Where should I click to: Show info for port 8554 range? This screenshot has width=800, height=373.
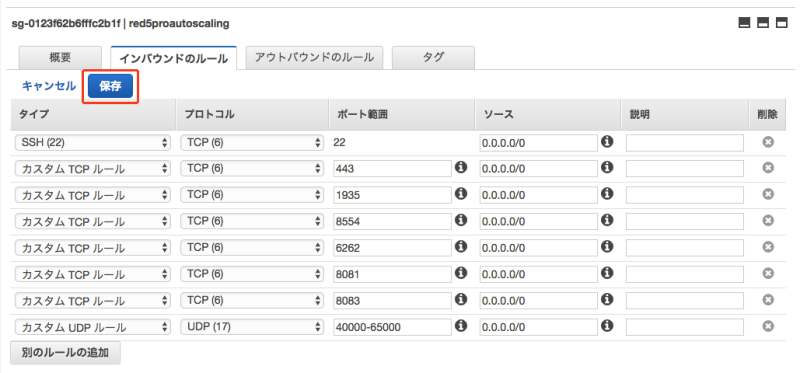(461, 220)
